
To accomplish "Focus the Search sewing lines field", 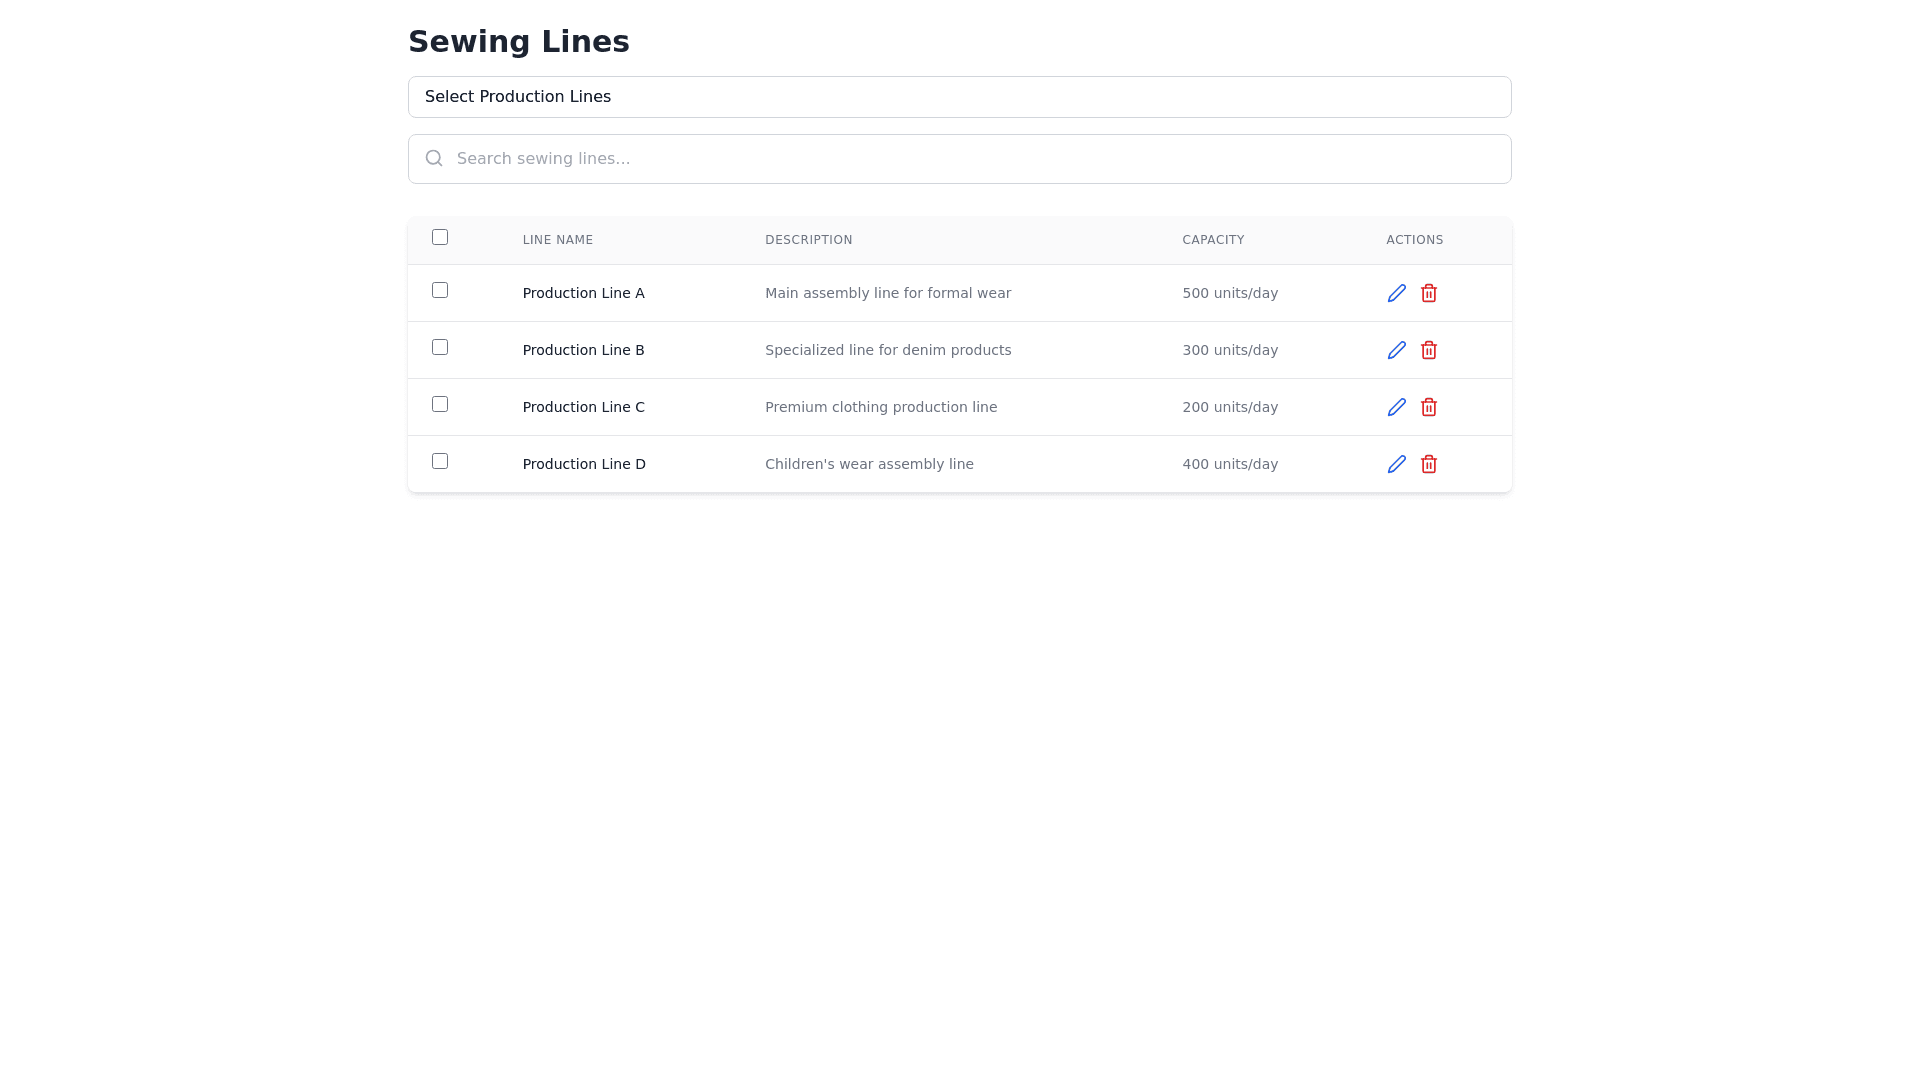I will click(975, 159).
